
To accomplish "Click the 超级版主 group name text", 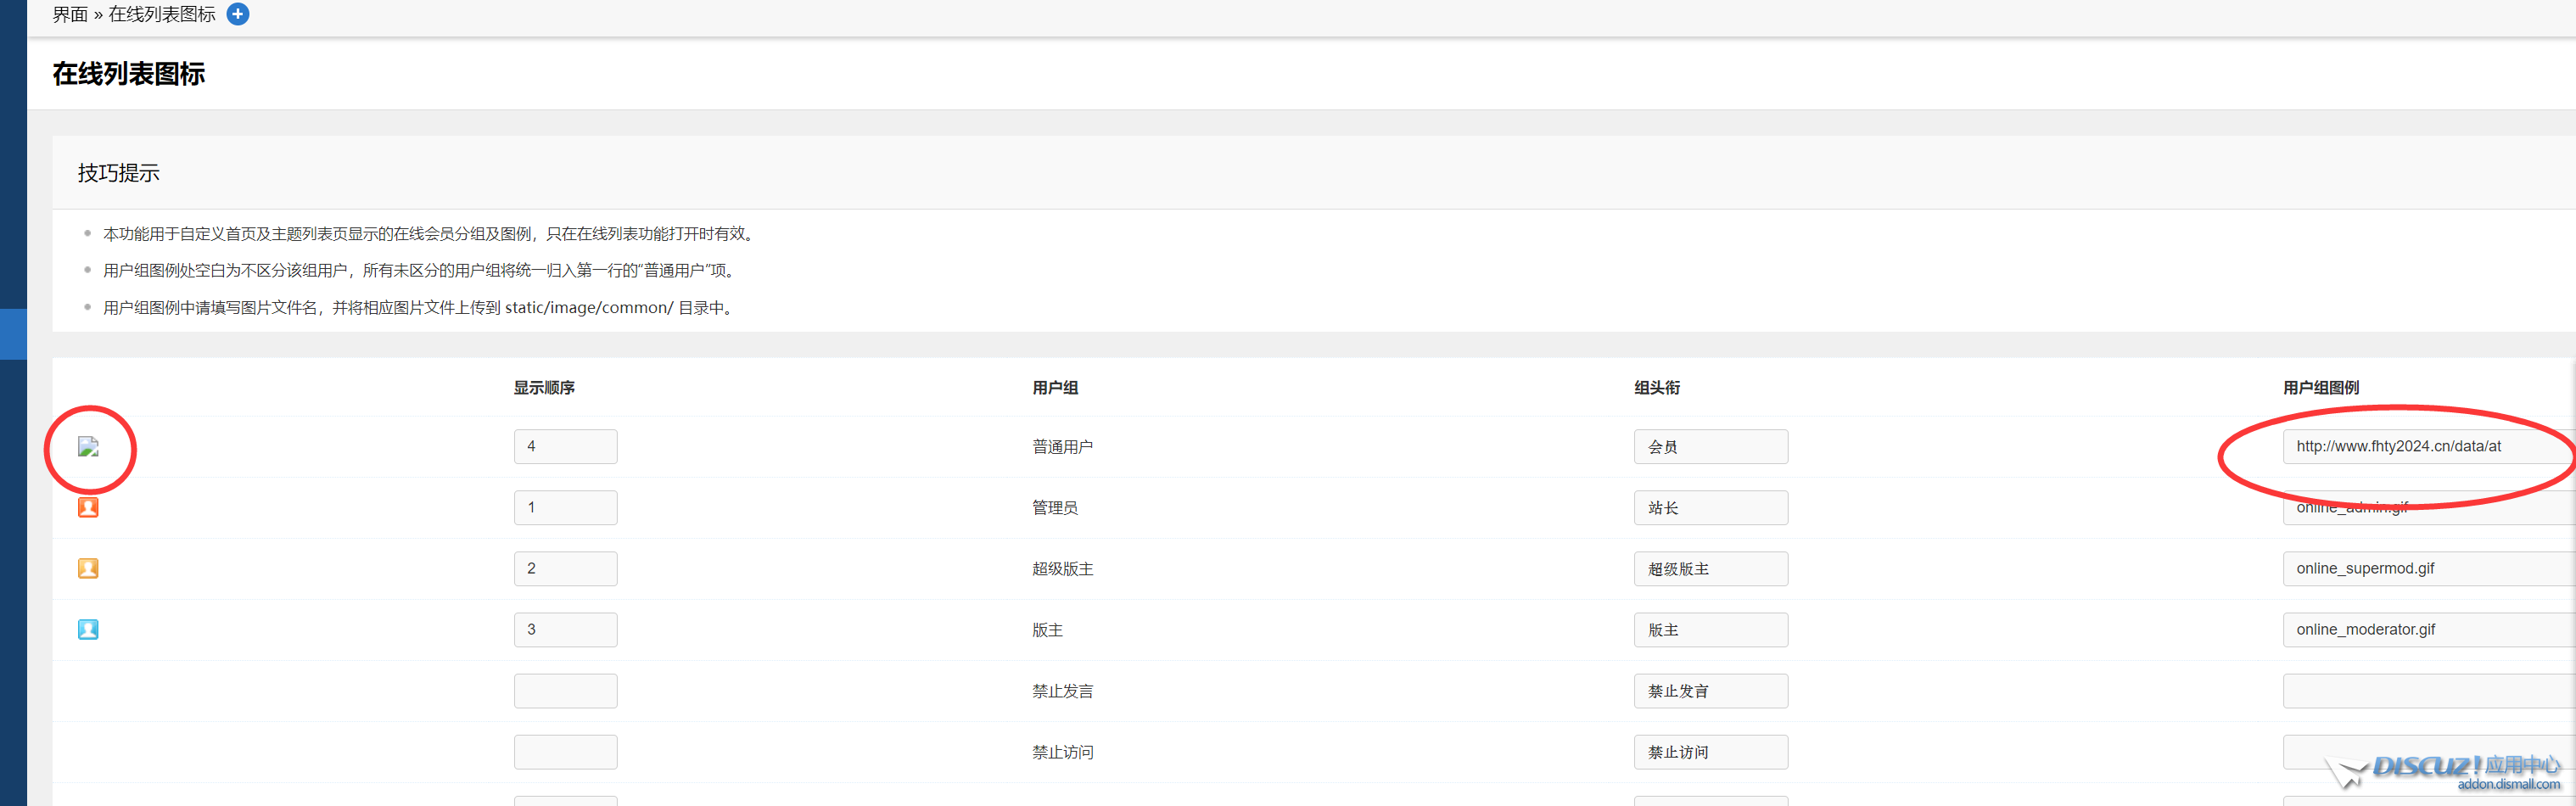I will point(1062,569).
